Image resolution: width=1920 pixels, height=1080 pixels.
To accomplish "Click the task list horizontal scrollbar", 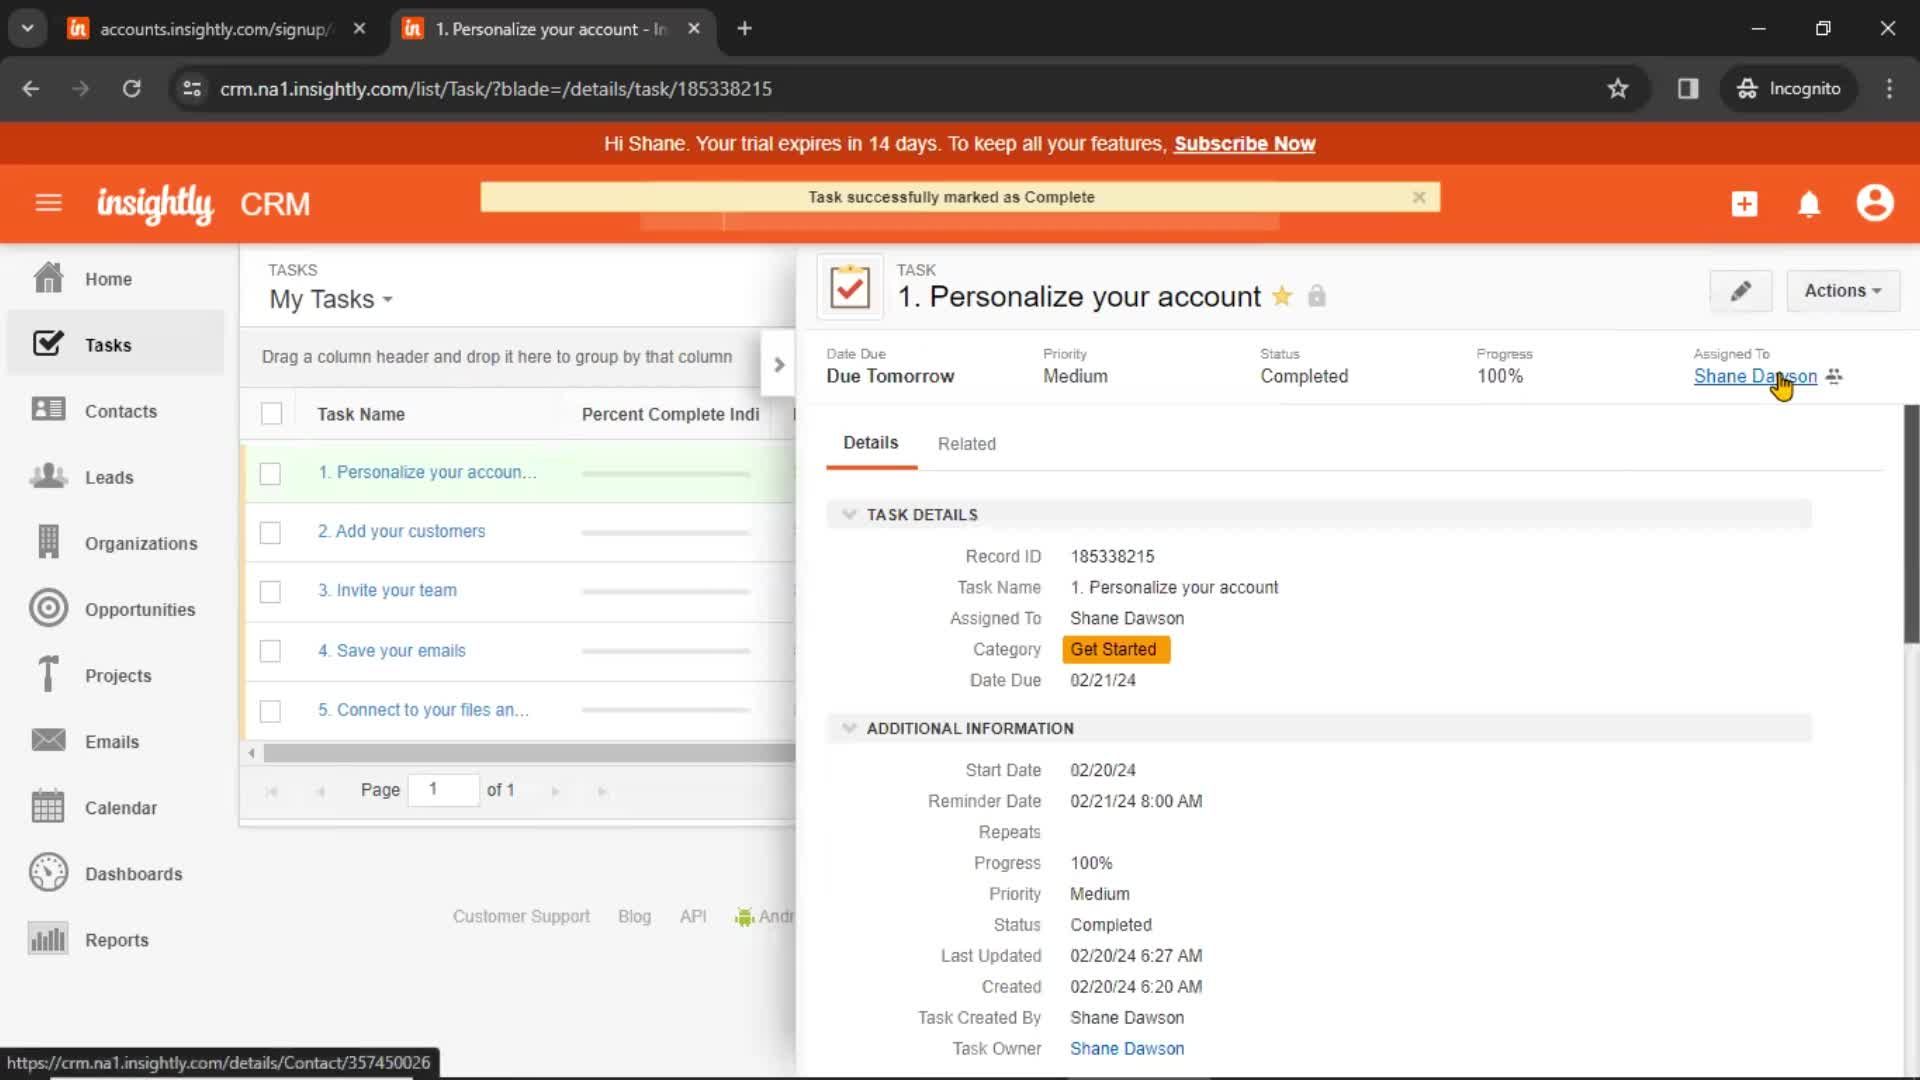I will click(528, 753).
